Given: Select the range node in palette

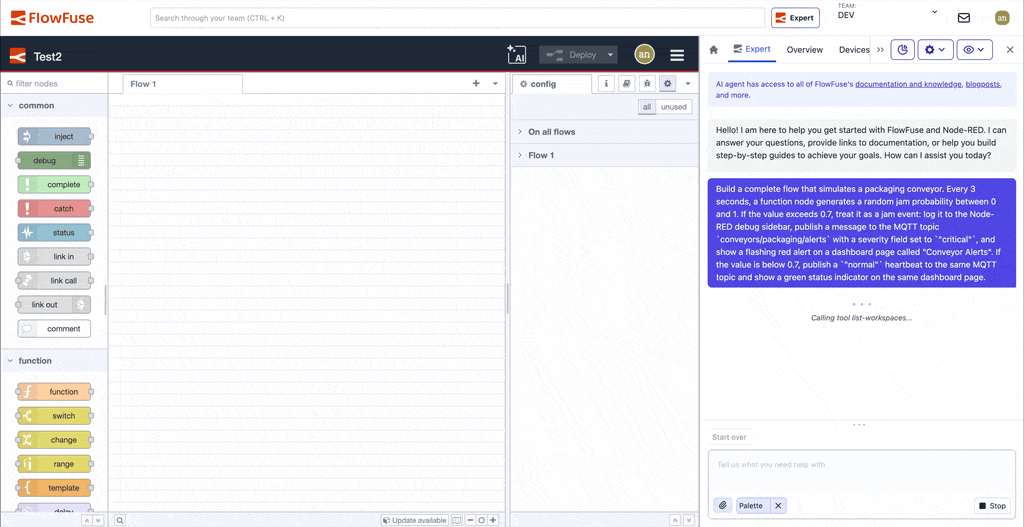Looking at the screenshot, I should pos(54,464).
